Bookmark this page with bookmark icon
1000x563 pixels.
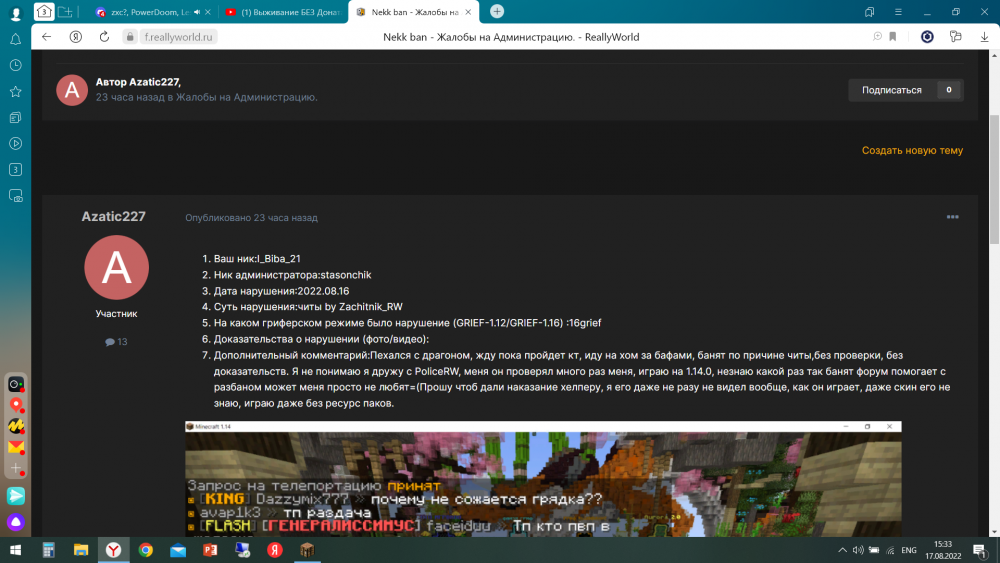pyautogui.click(x=893, y=37)
